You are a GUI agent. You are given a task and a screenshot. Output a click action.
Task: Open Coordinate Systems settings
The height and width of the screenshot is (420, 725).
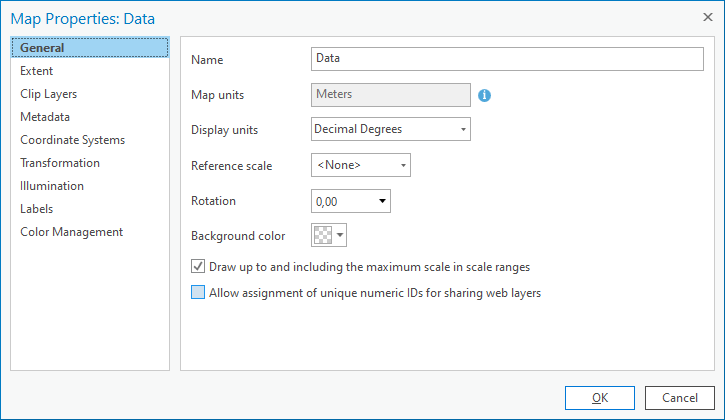[x=72, y=140]
